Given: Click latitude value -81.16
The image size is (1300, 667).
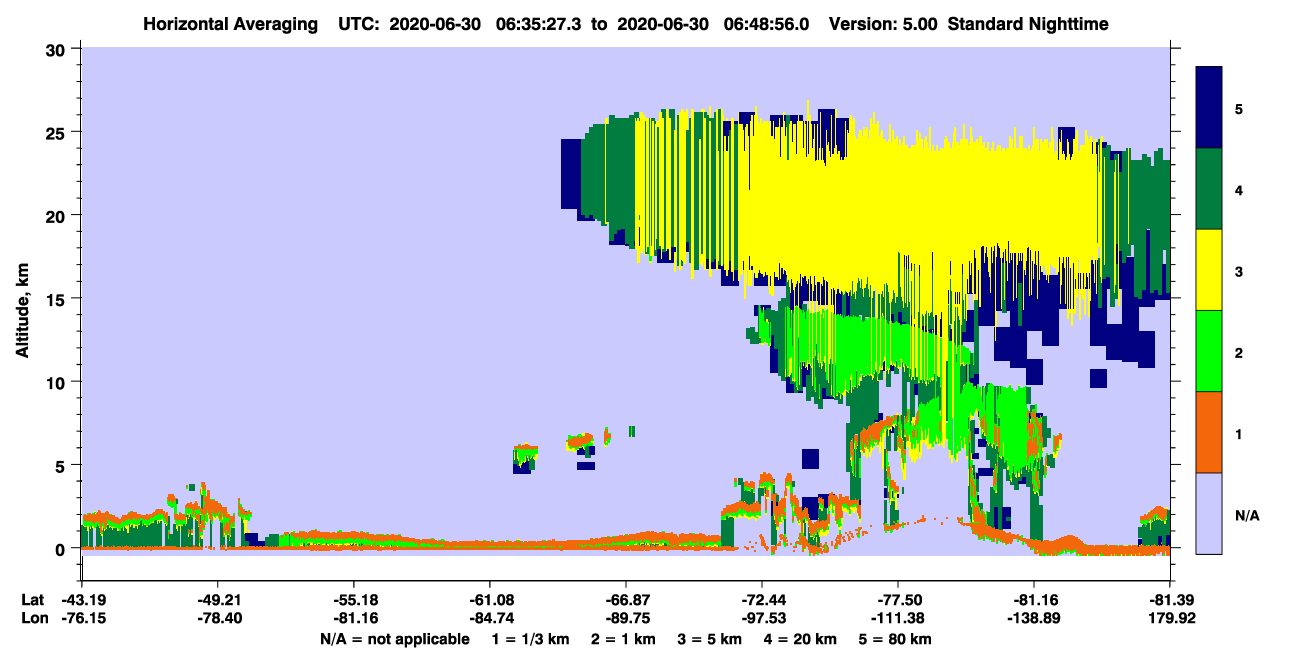Looking at the screenshot, I should [1034, 600].
